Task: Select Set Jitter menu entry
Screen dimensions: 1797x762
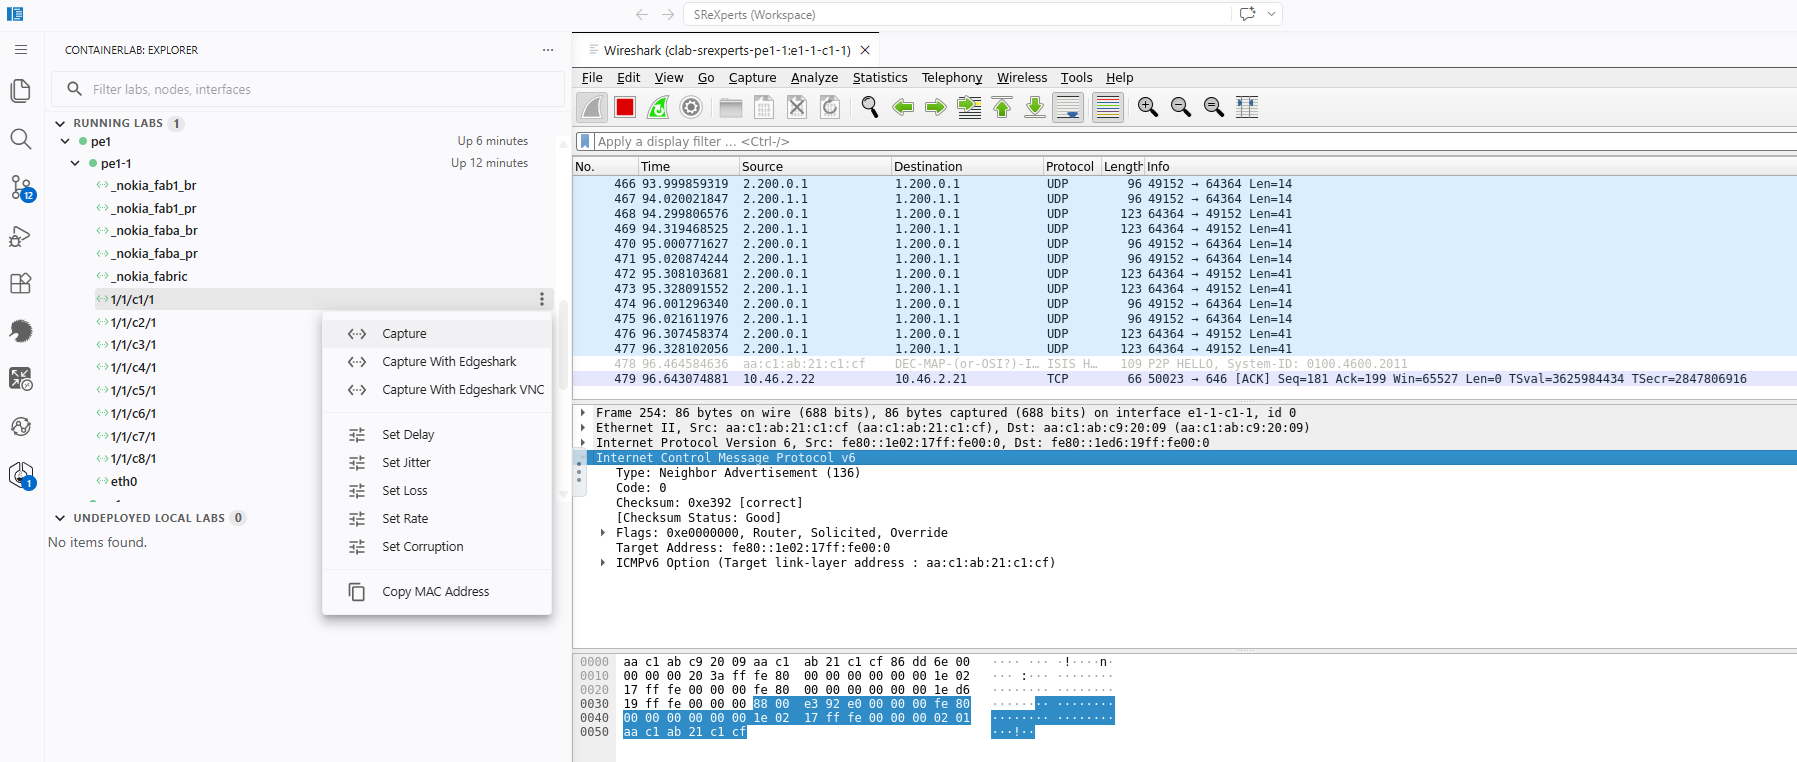Action: pyautogui.click(x=437, y=463)
